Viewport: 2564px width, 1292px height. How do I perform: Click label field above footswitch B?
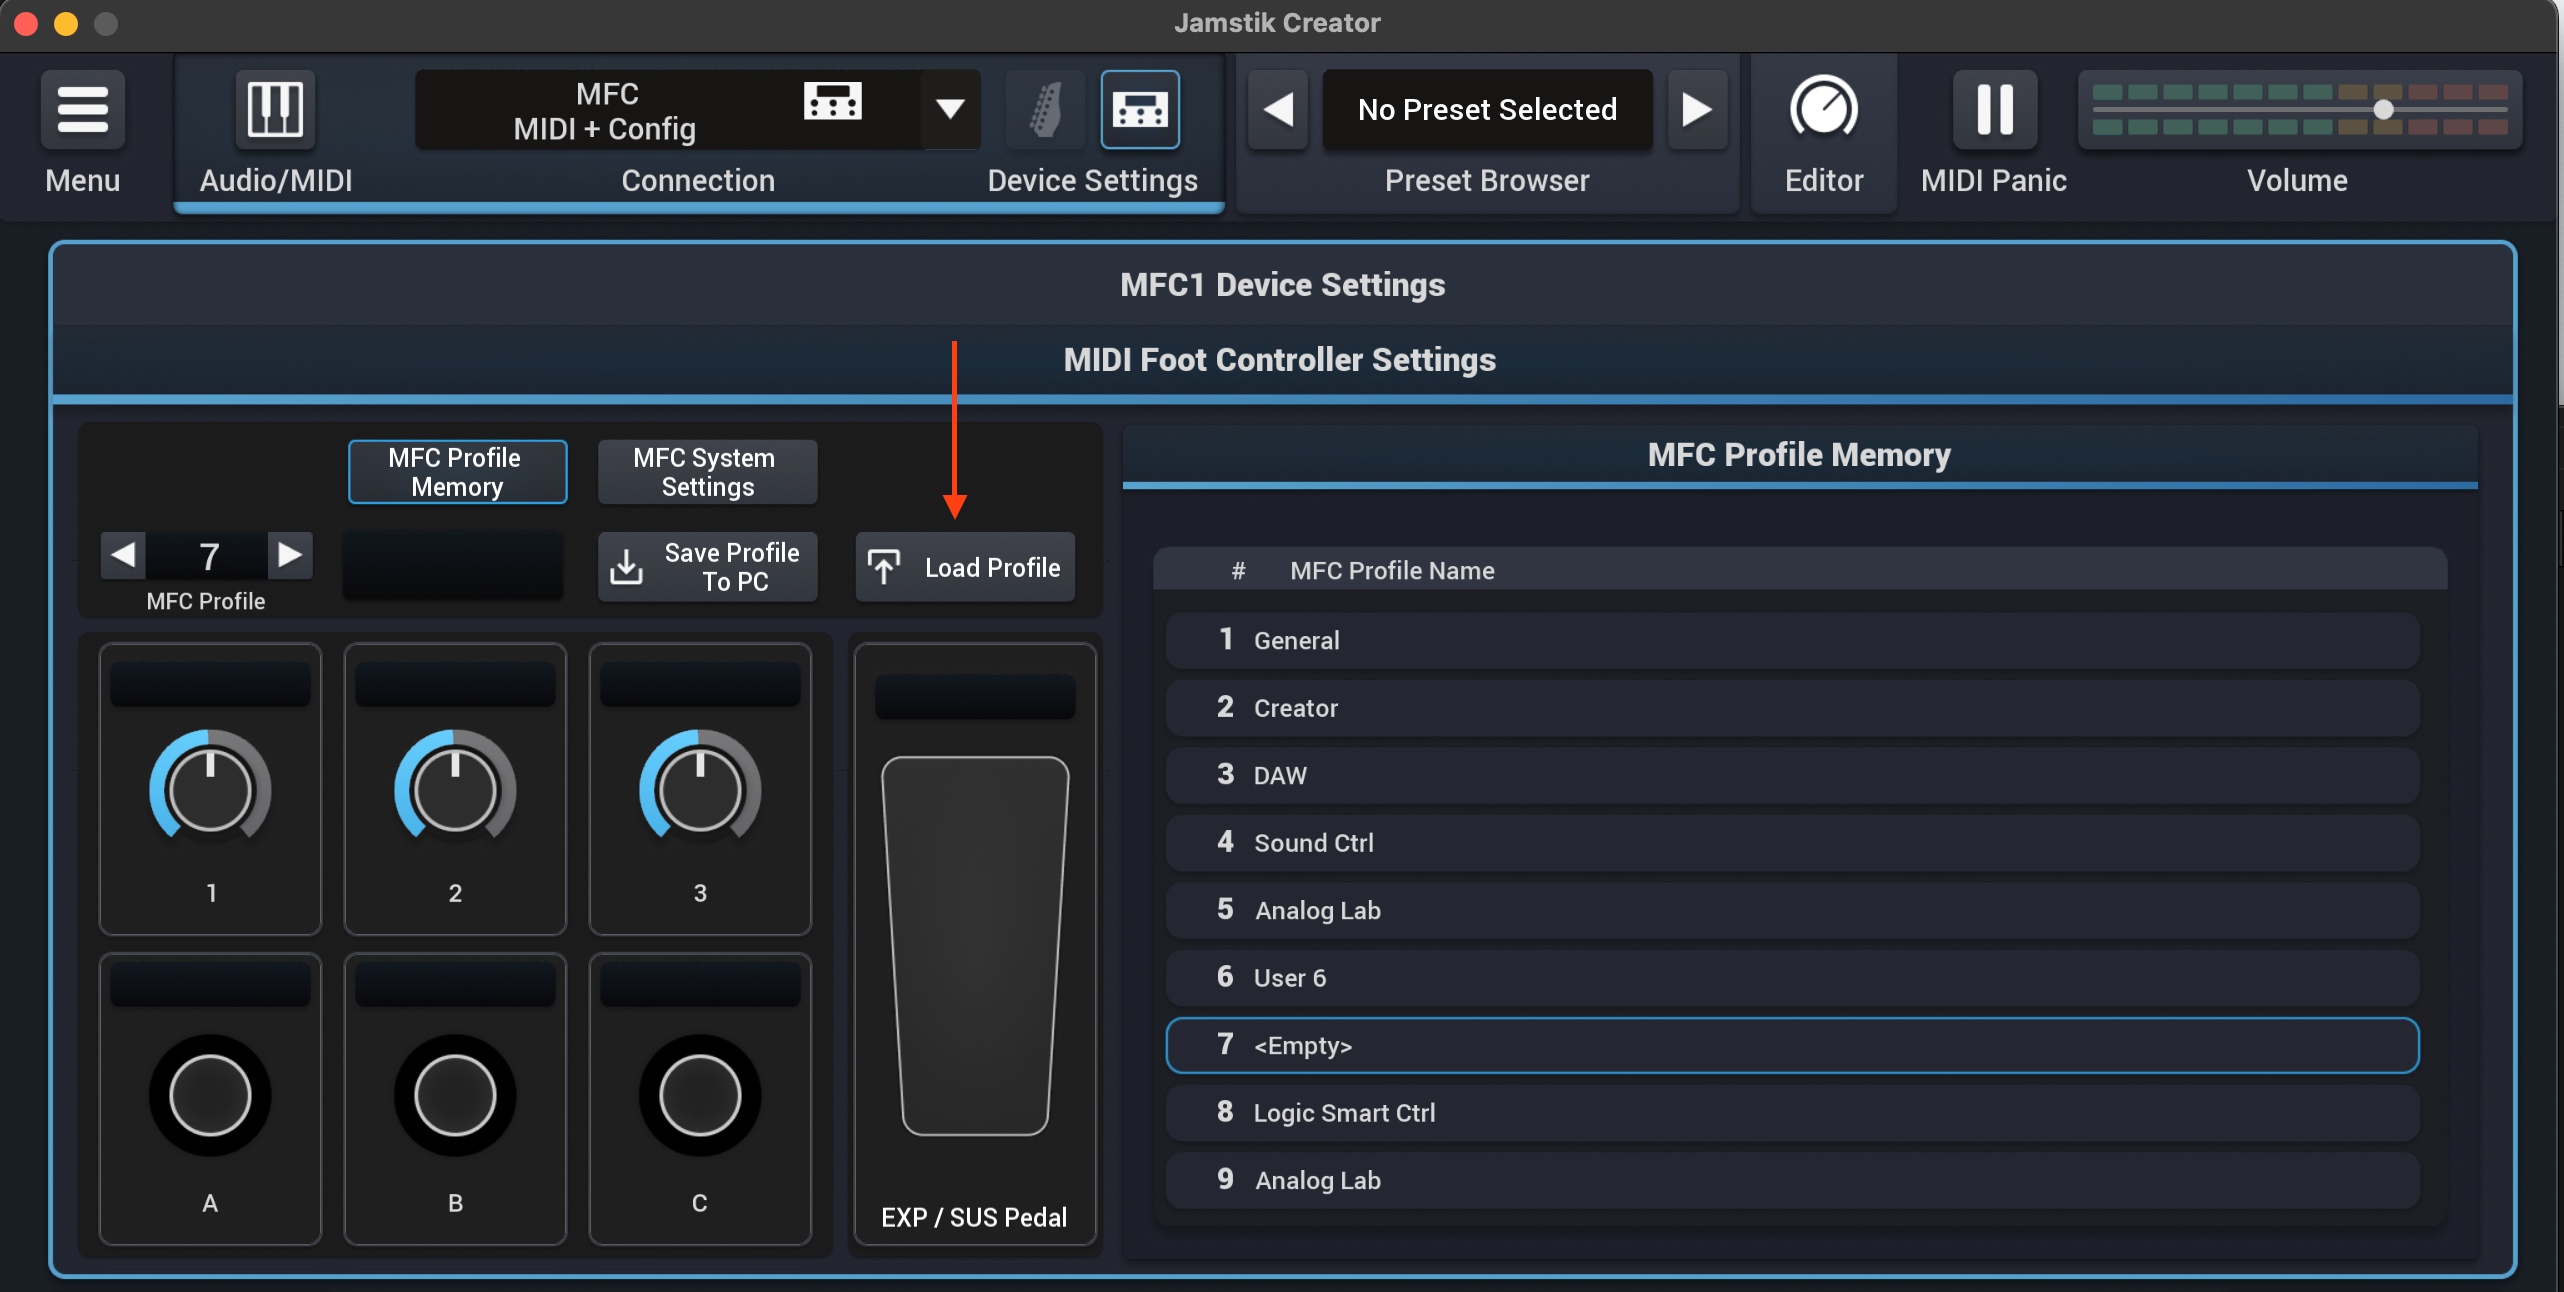pos(455,985)
